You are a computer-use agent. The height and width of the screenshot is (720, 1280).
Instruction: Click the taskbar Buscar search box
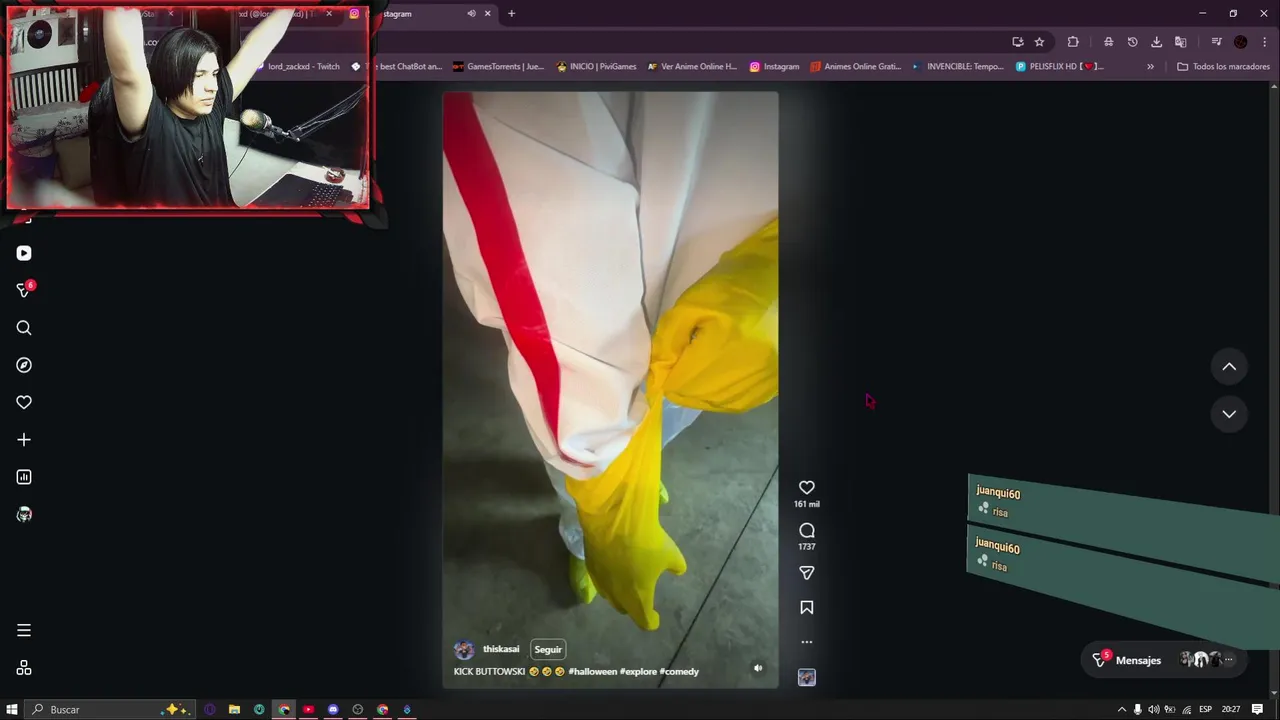[x=110, y=709]
